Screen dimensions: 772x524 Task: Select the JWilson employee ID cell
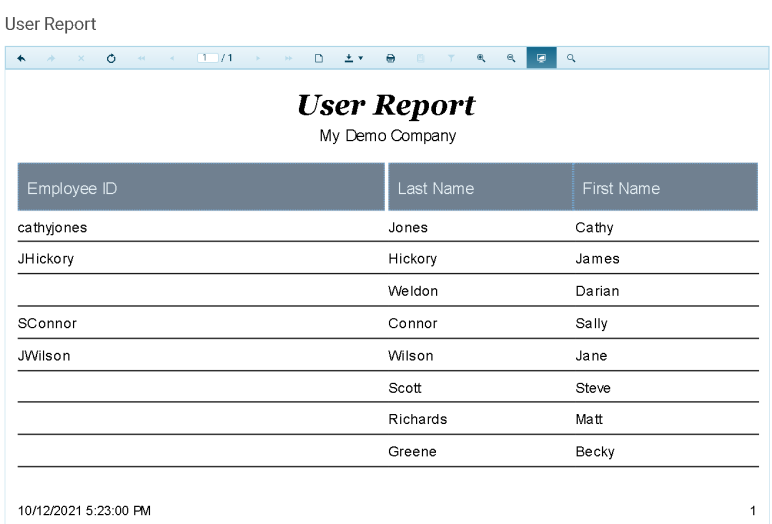pyautogui.click(x=44, y=356)
